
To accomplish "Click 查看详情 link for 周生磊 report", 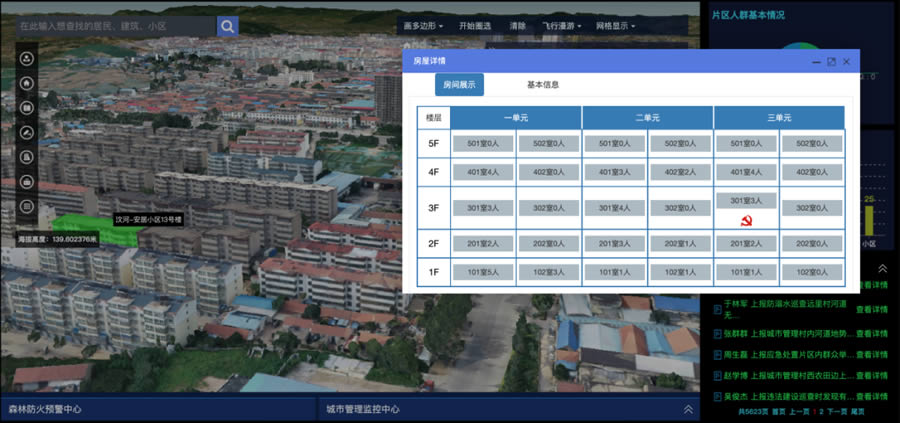I will pos(871,355).
